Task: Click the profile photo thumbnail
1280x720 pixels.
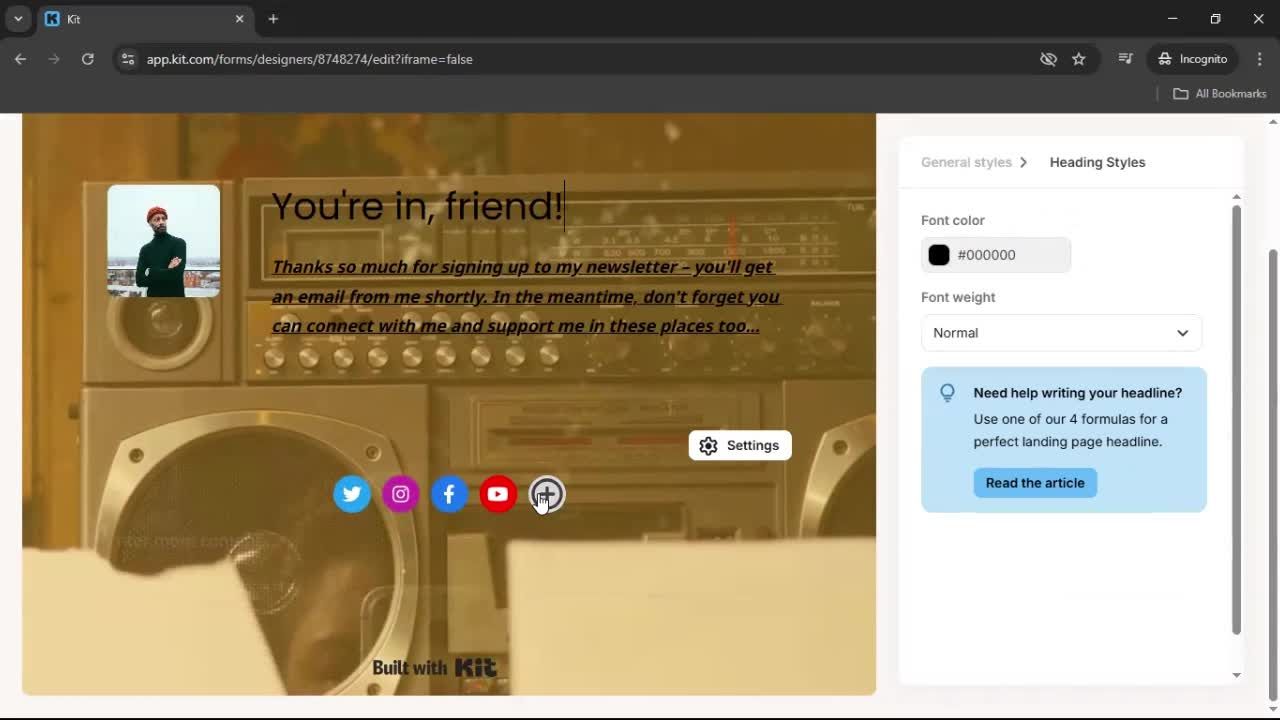Action: (x=162, y=241)
